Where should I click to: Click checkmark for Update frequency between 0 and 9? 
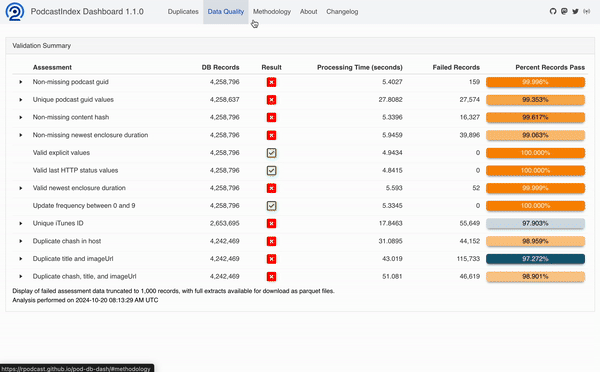271,206
